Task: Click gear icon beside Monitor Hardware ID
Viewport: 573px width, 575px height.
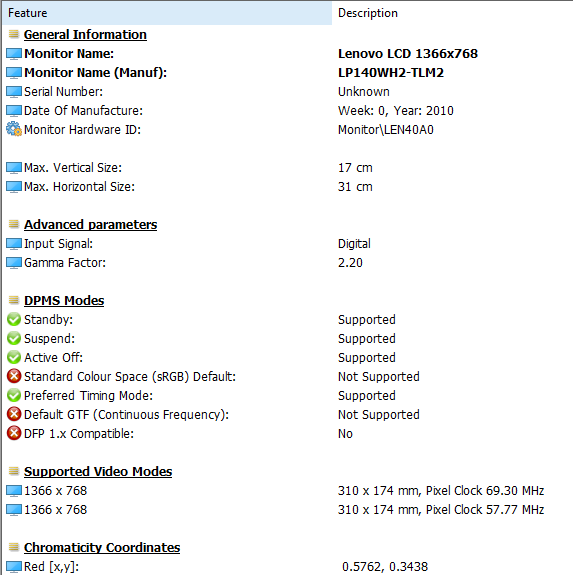Action: click(x=14, y=129)
